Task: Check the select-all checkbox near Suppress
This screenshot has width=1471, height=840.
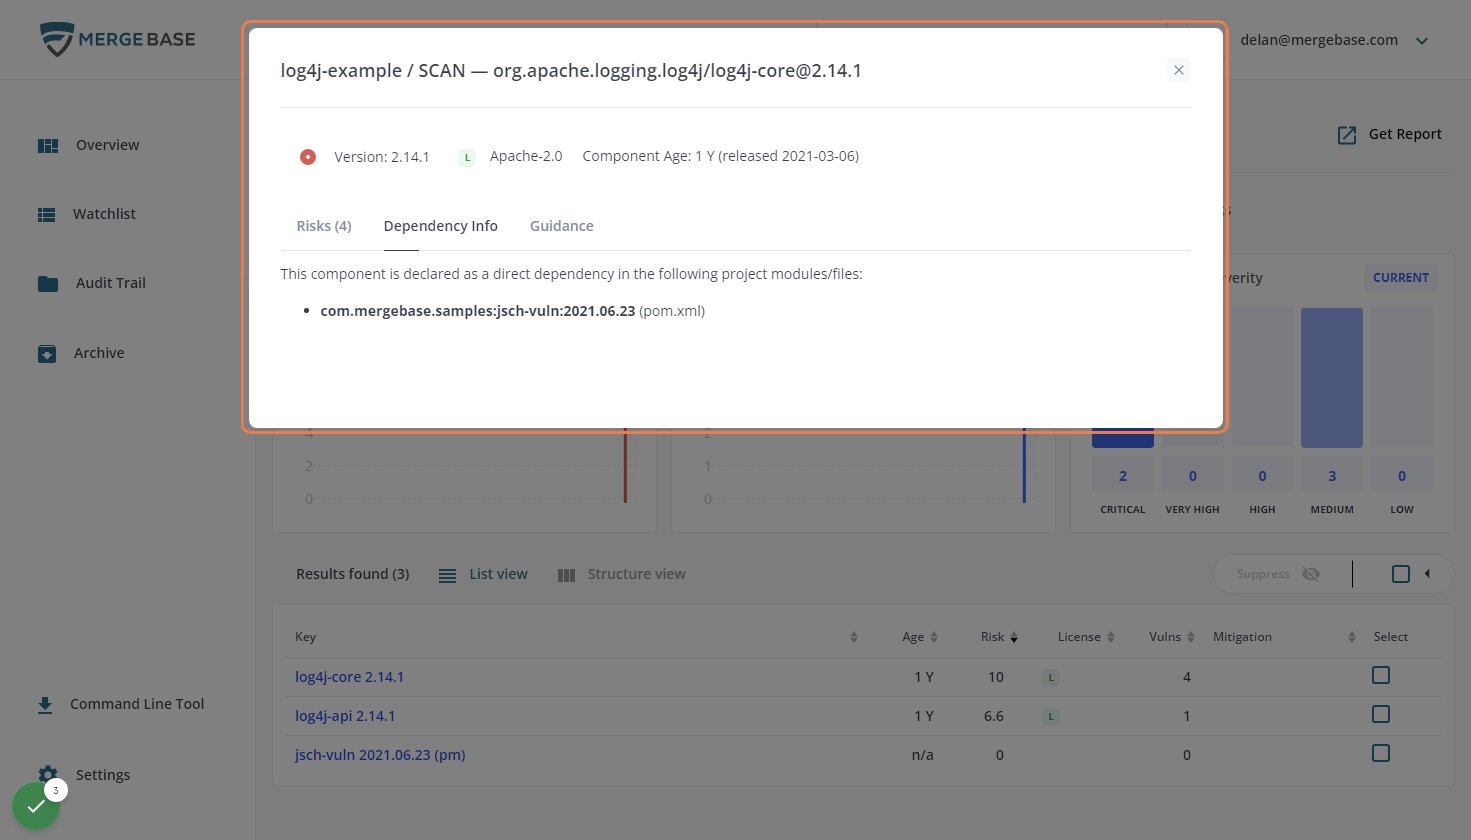Action: click(1401, 574)
